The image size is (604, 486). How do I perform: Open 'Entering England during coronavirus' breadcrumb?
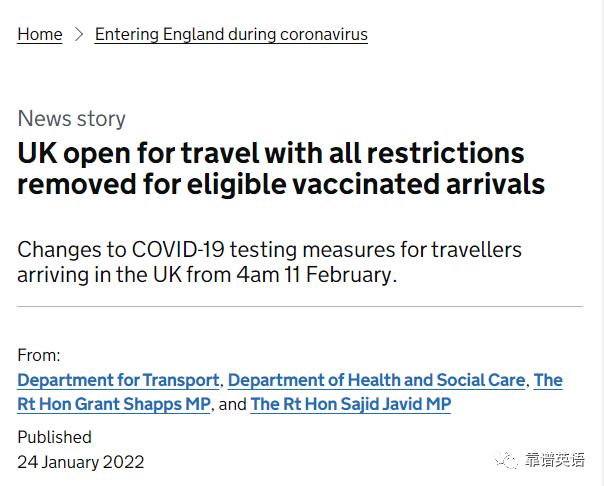231,34
